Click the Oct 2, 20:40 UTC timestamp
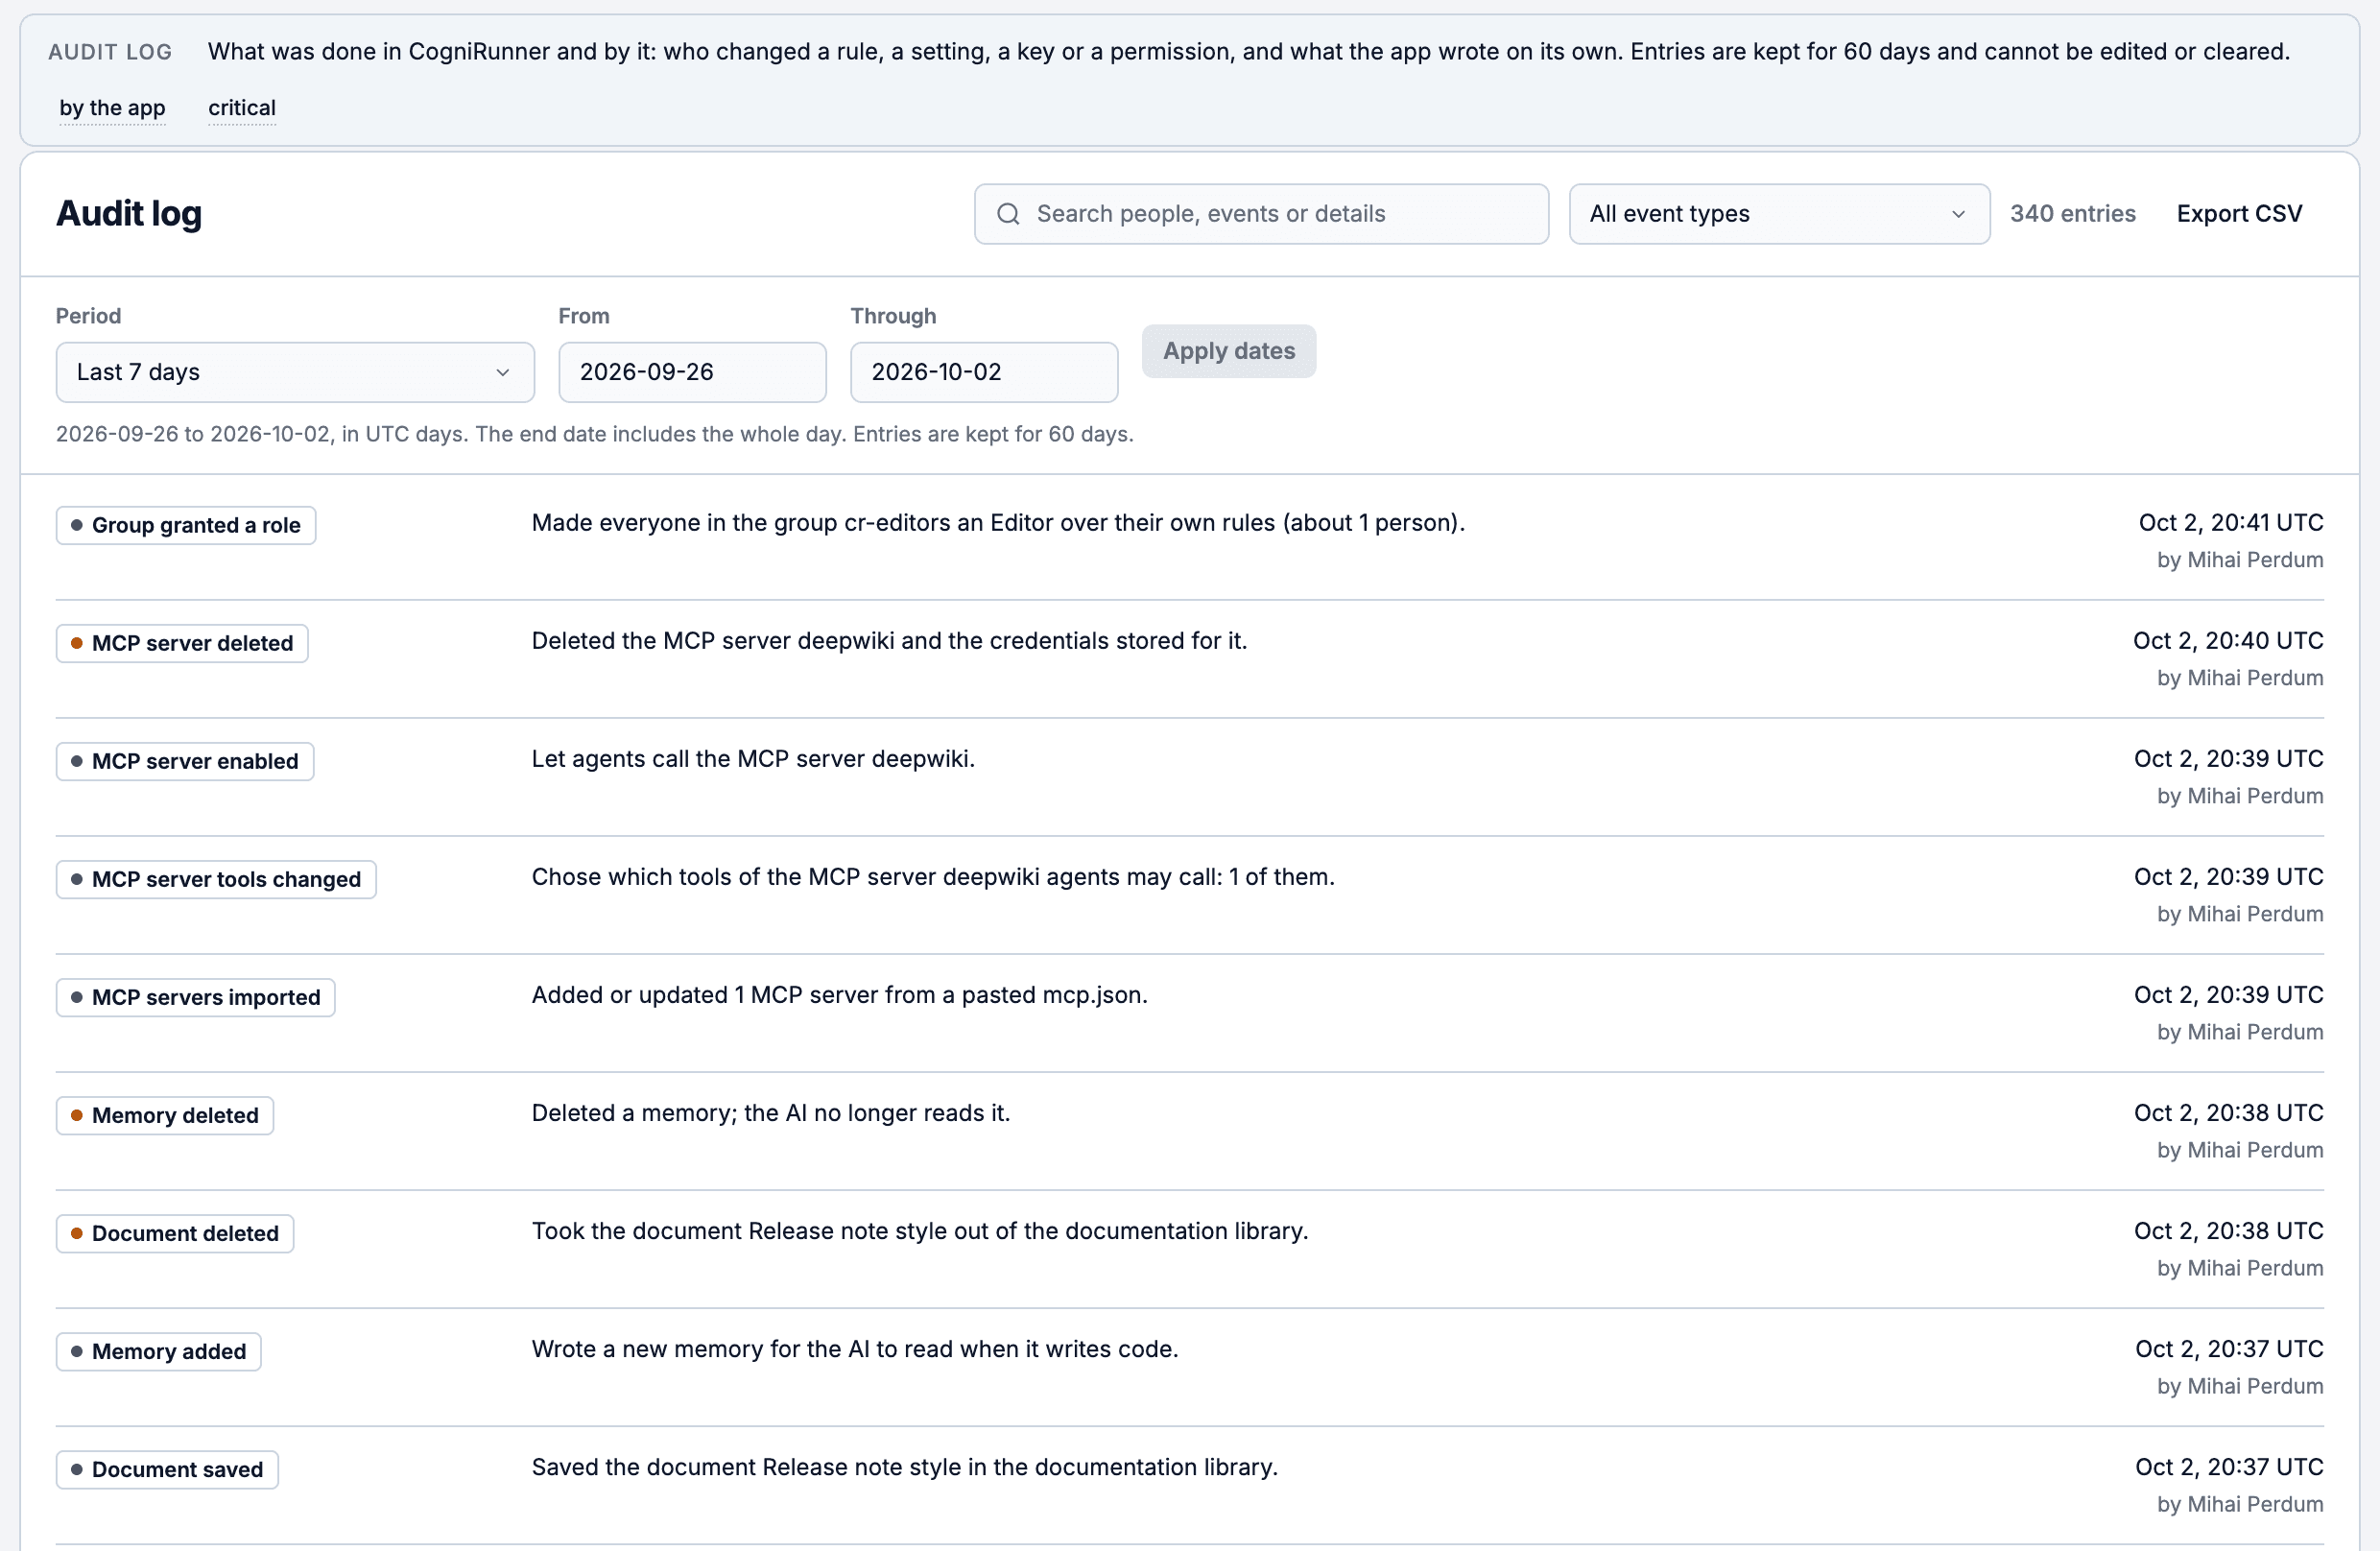The image size is (2380, 1551). pos(2228,641)
